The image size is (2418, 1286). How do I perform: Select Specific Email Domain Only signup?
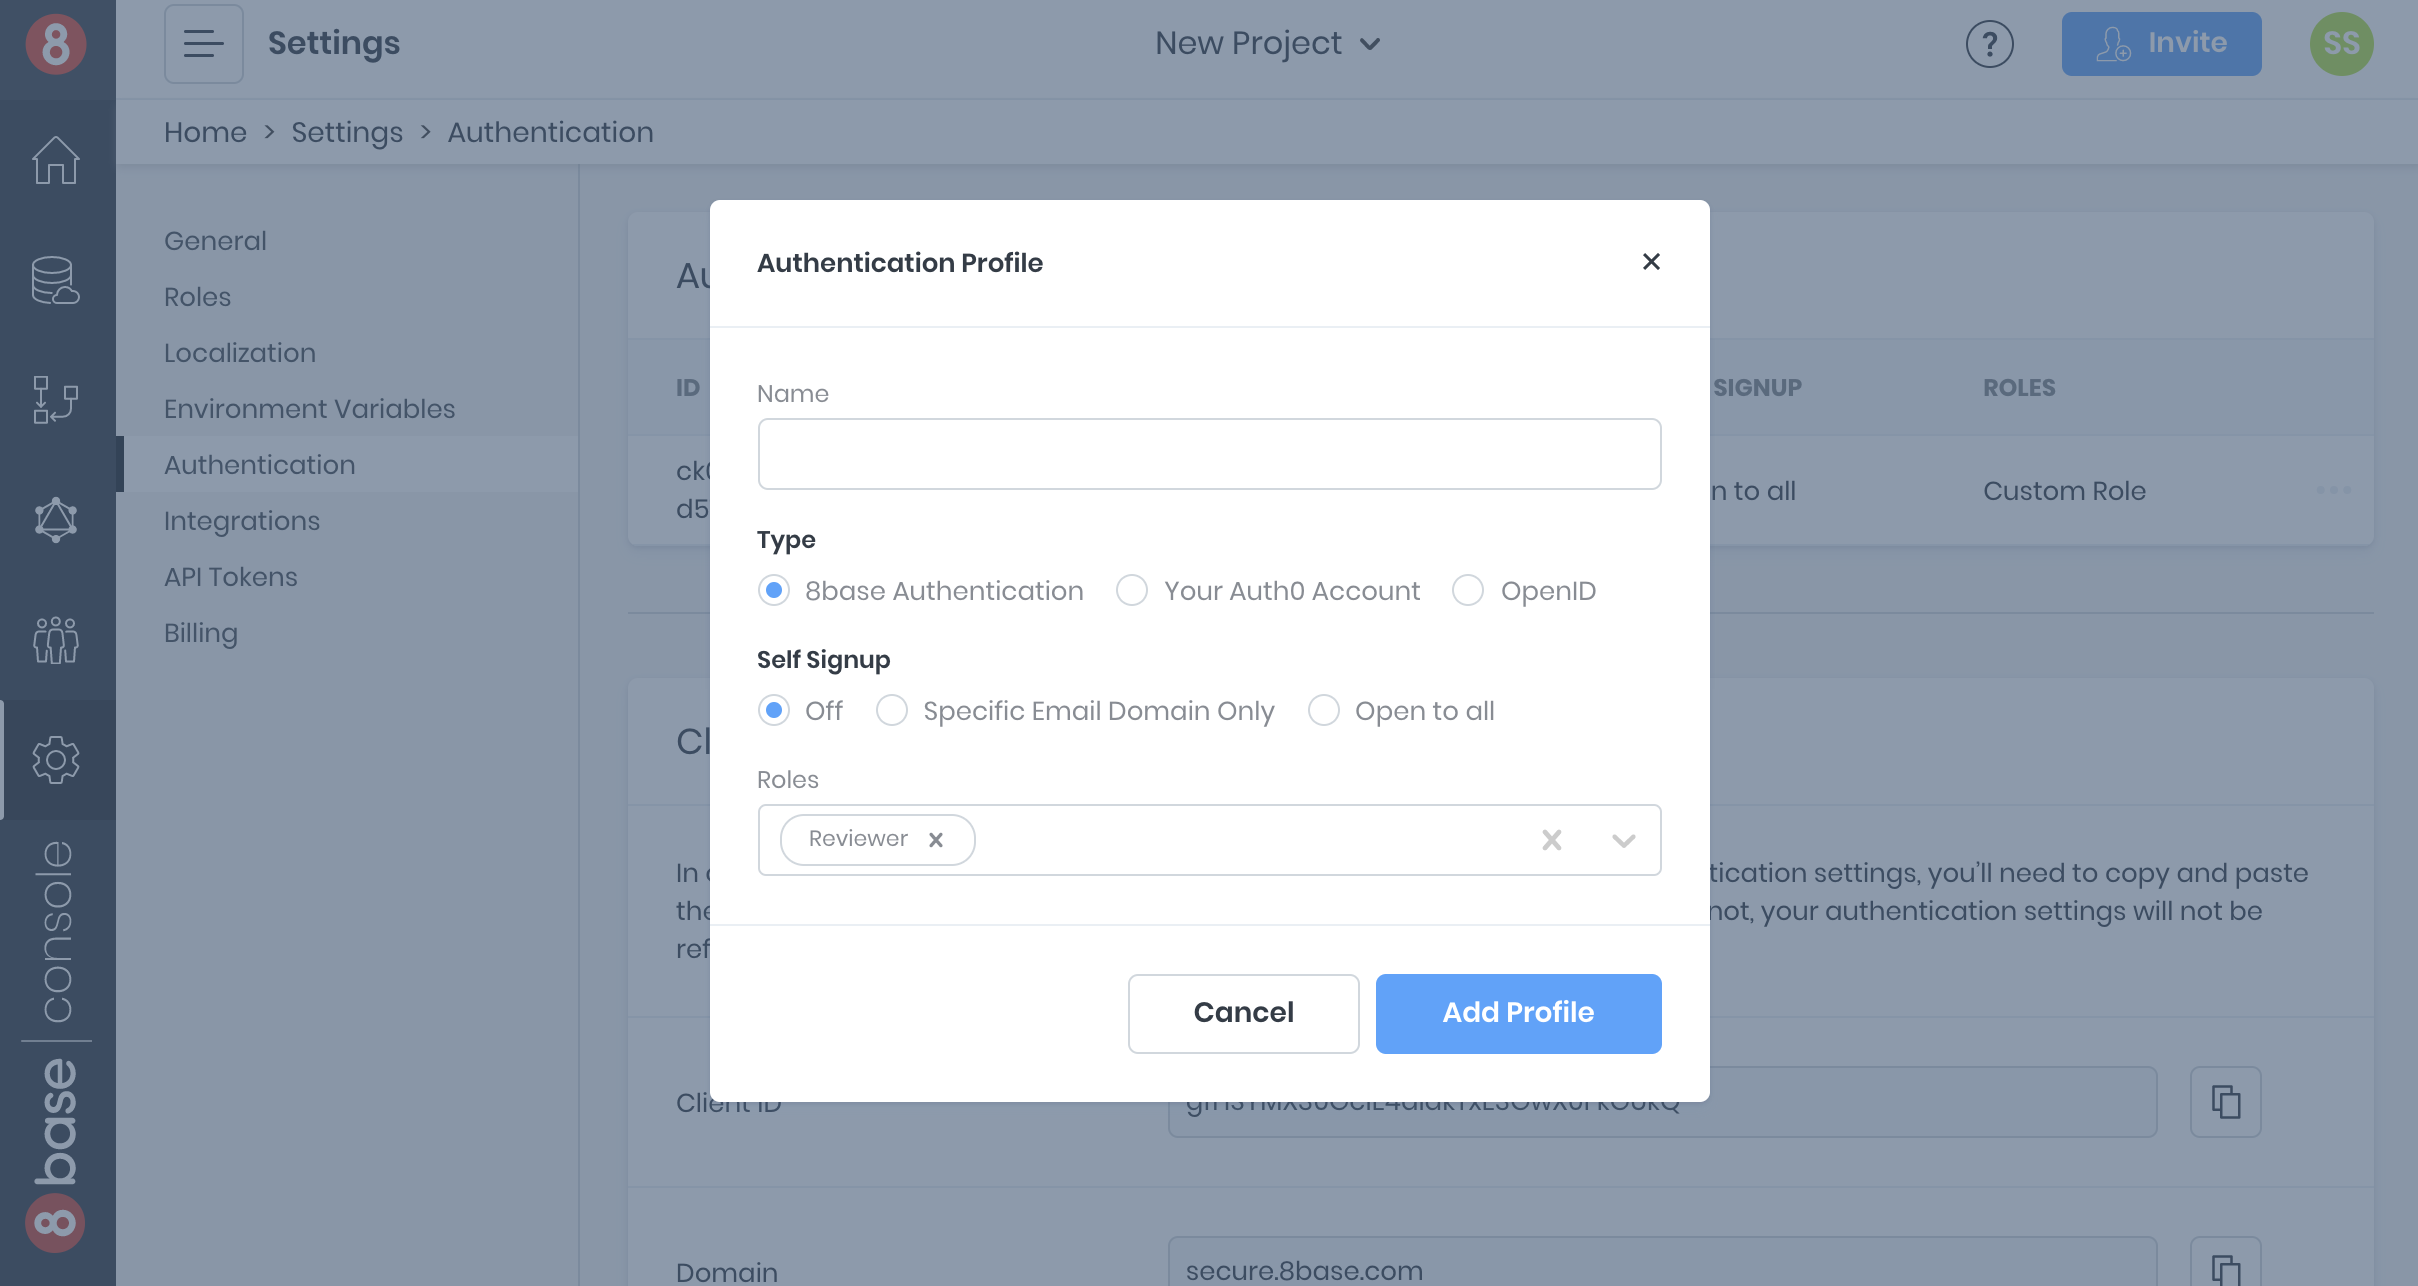tap(892, 711)
